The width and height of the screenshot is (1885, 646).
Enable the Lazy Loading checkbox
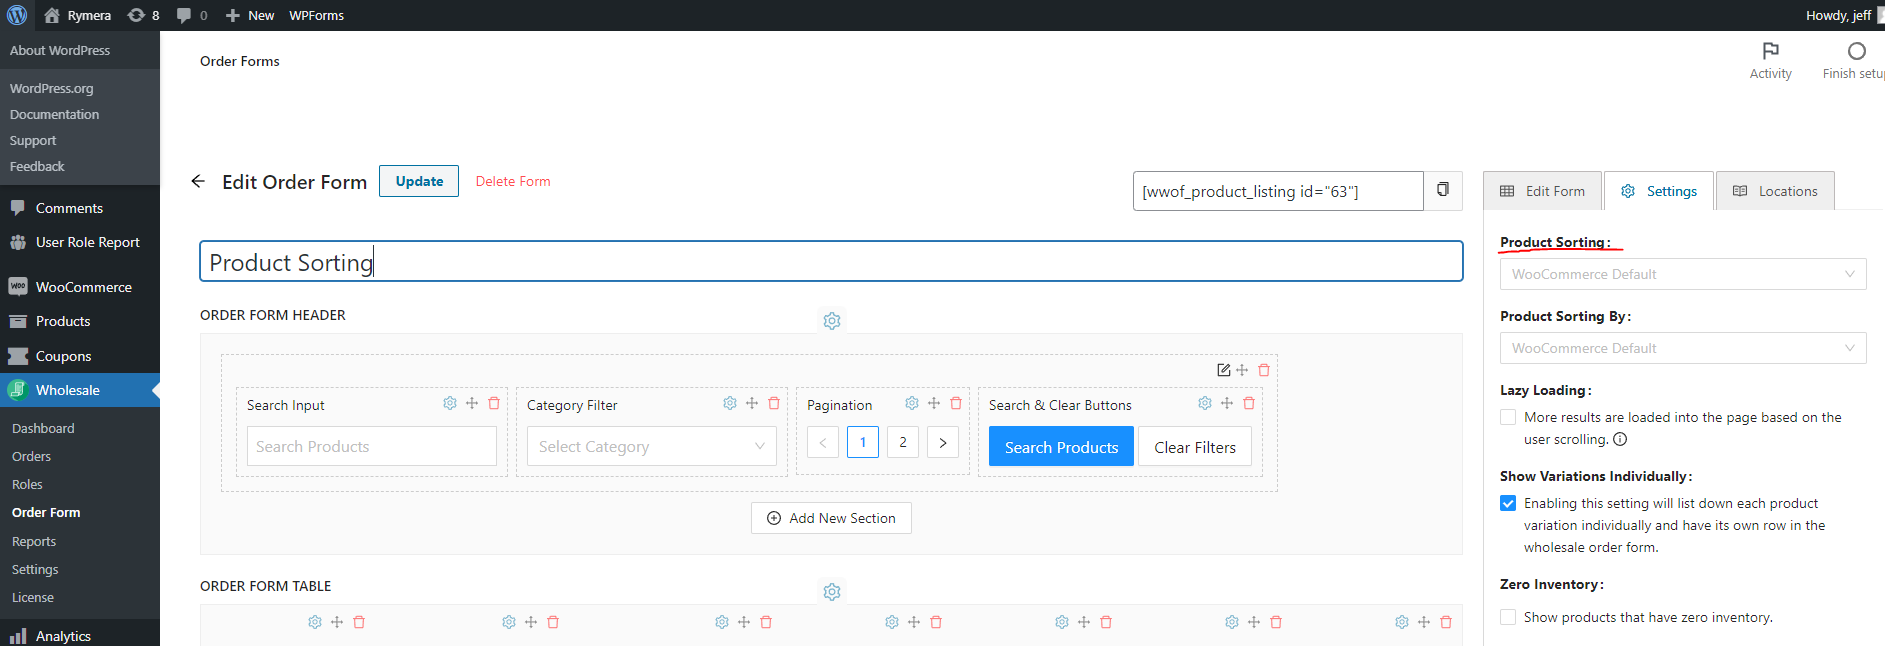tap(1508, 417)
